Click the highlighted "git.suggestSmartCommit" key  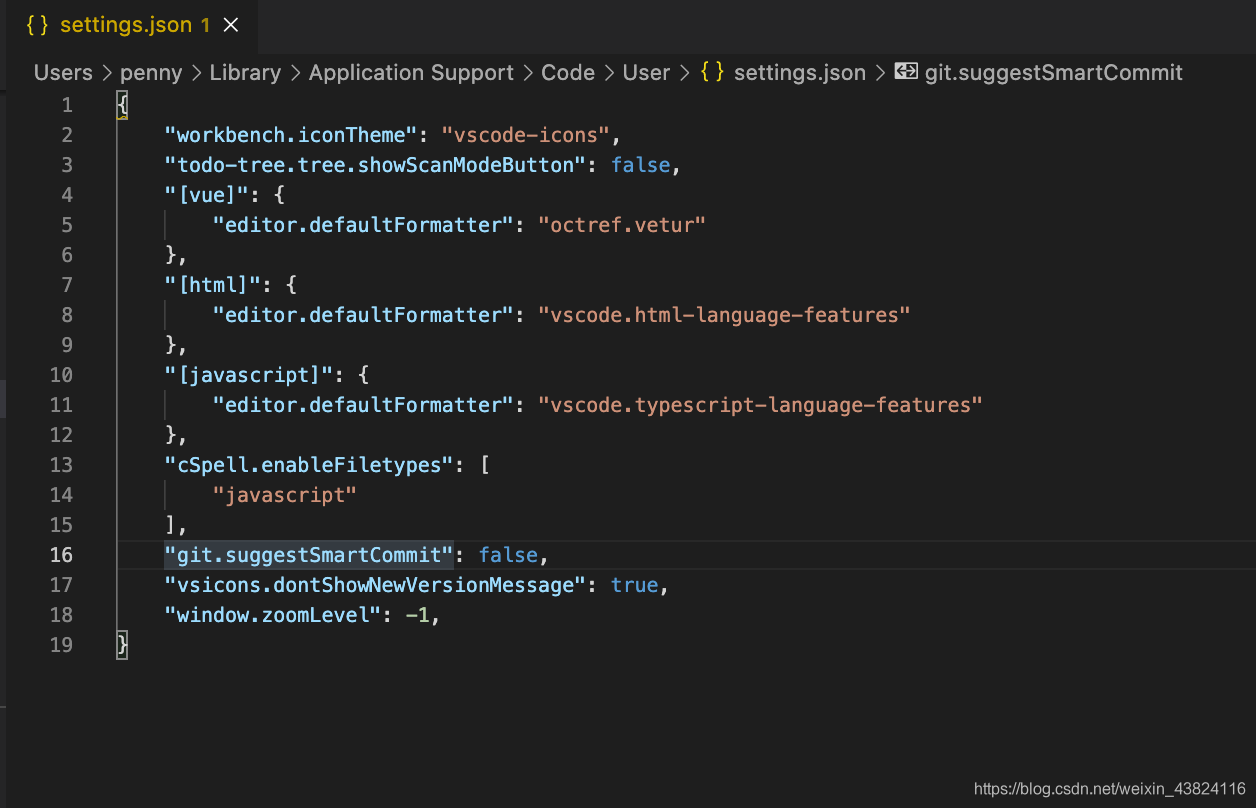coord(309,555)
